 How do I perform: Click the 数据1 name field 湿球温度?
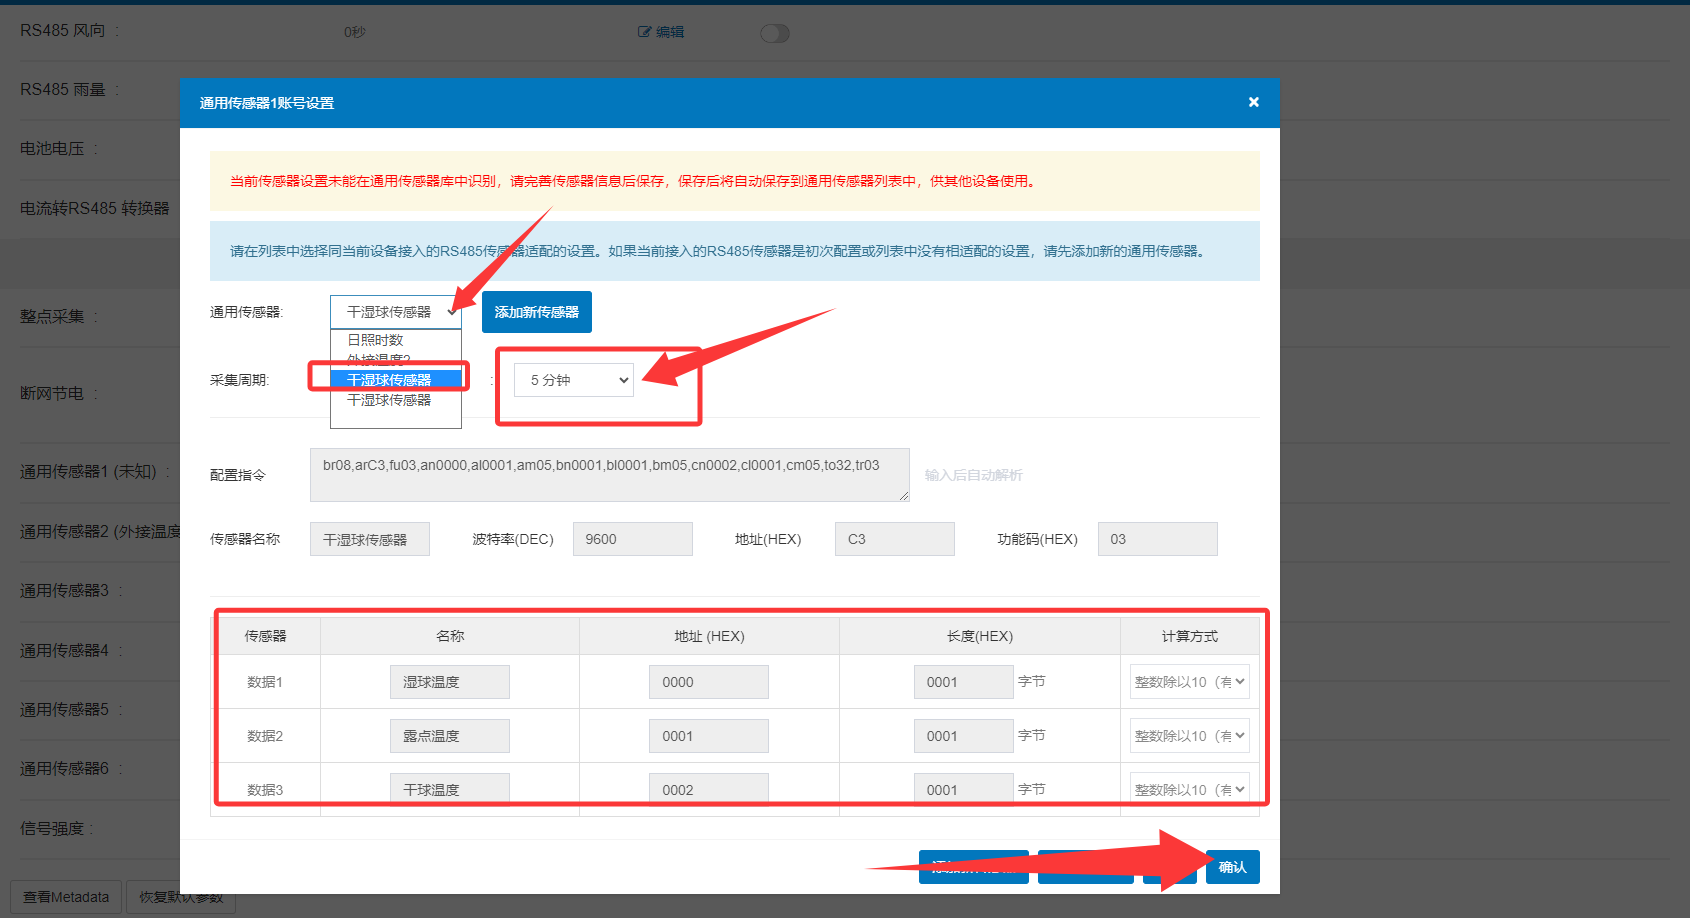point(449,682)
